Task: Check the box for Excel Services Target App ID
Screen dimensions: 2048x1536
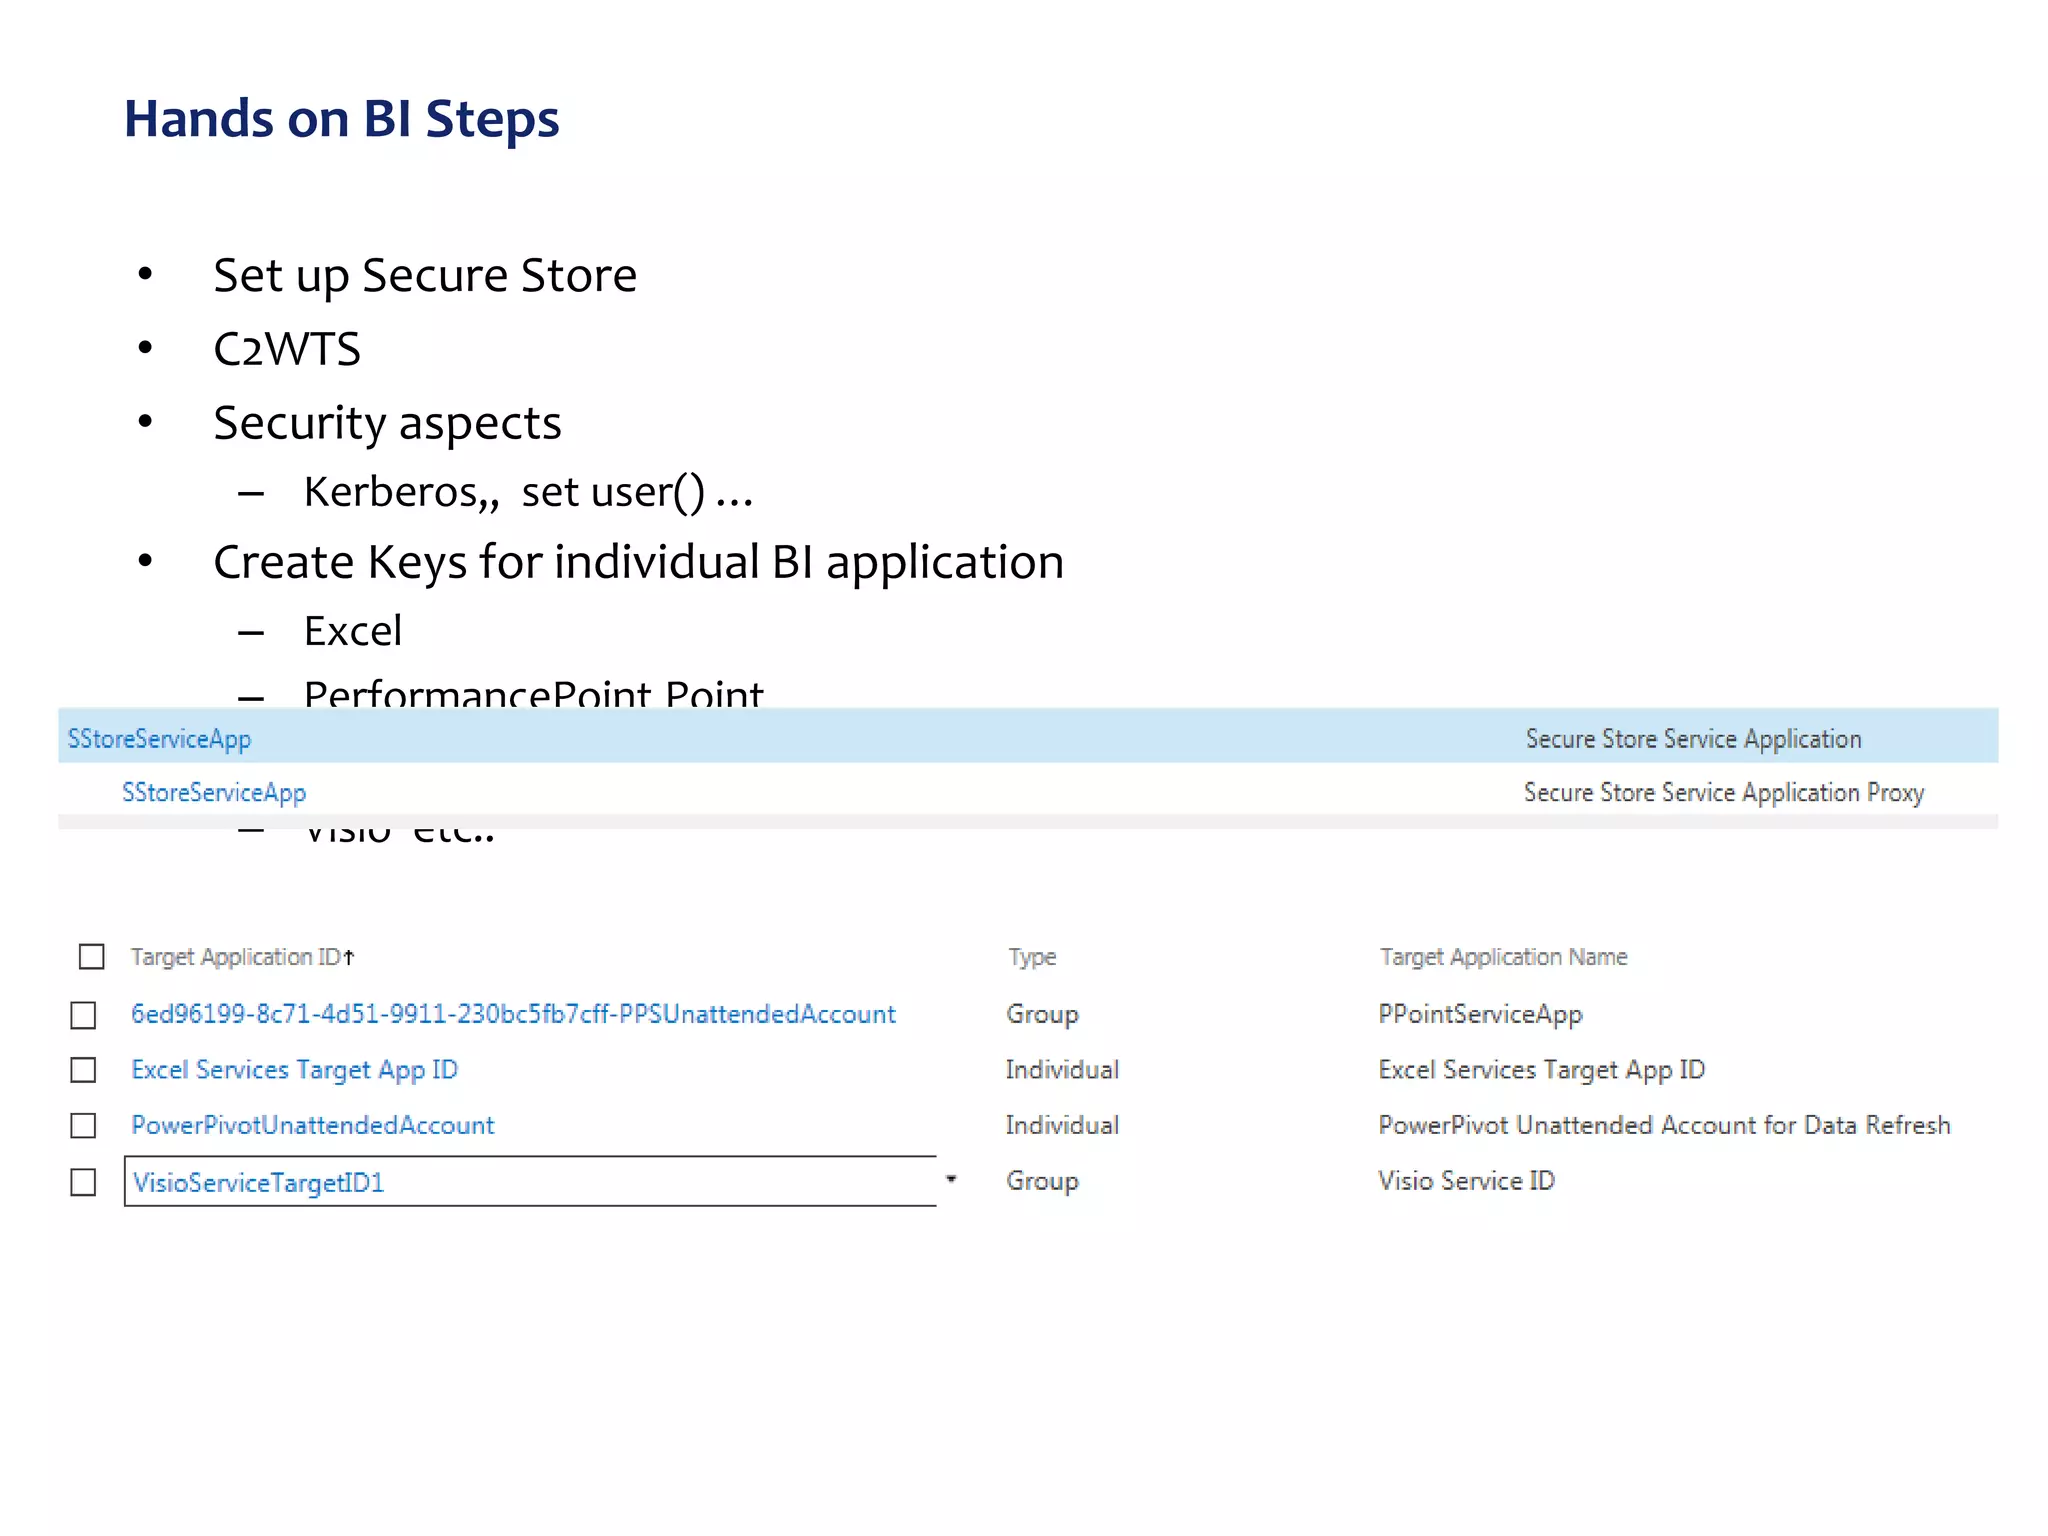Action: [83, 1070]
